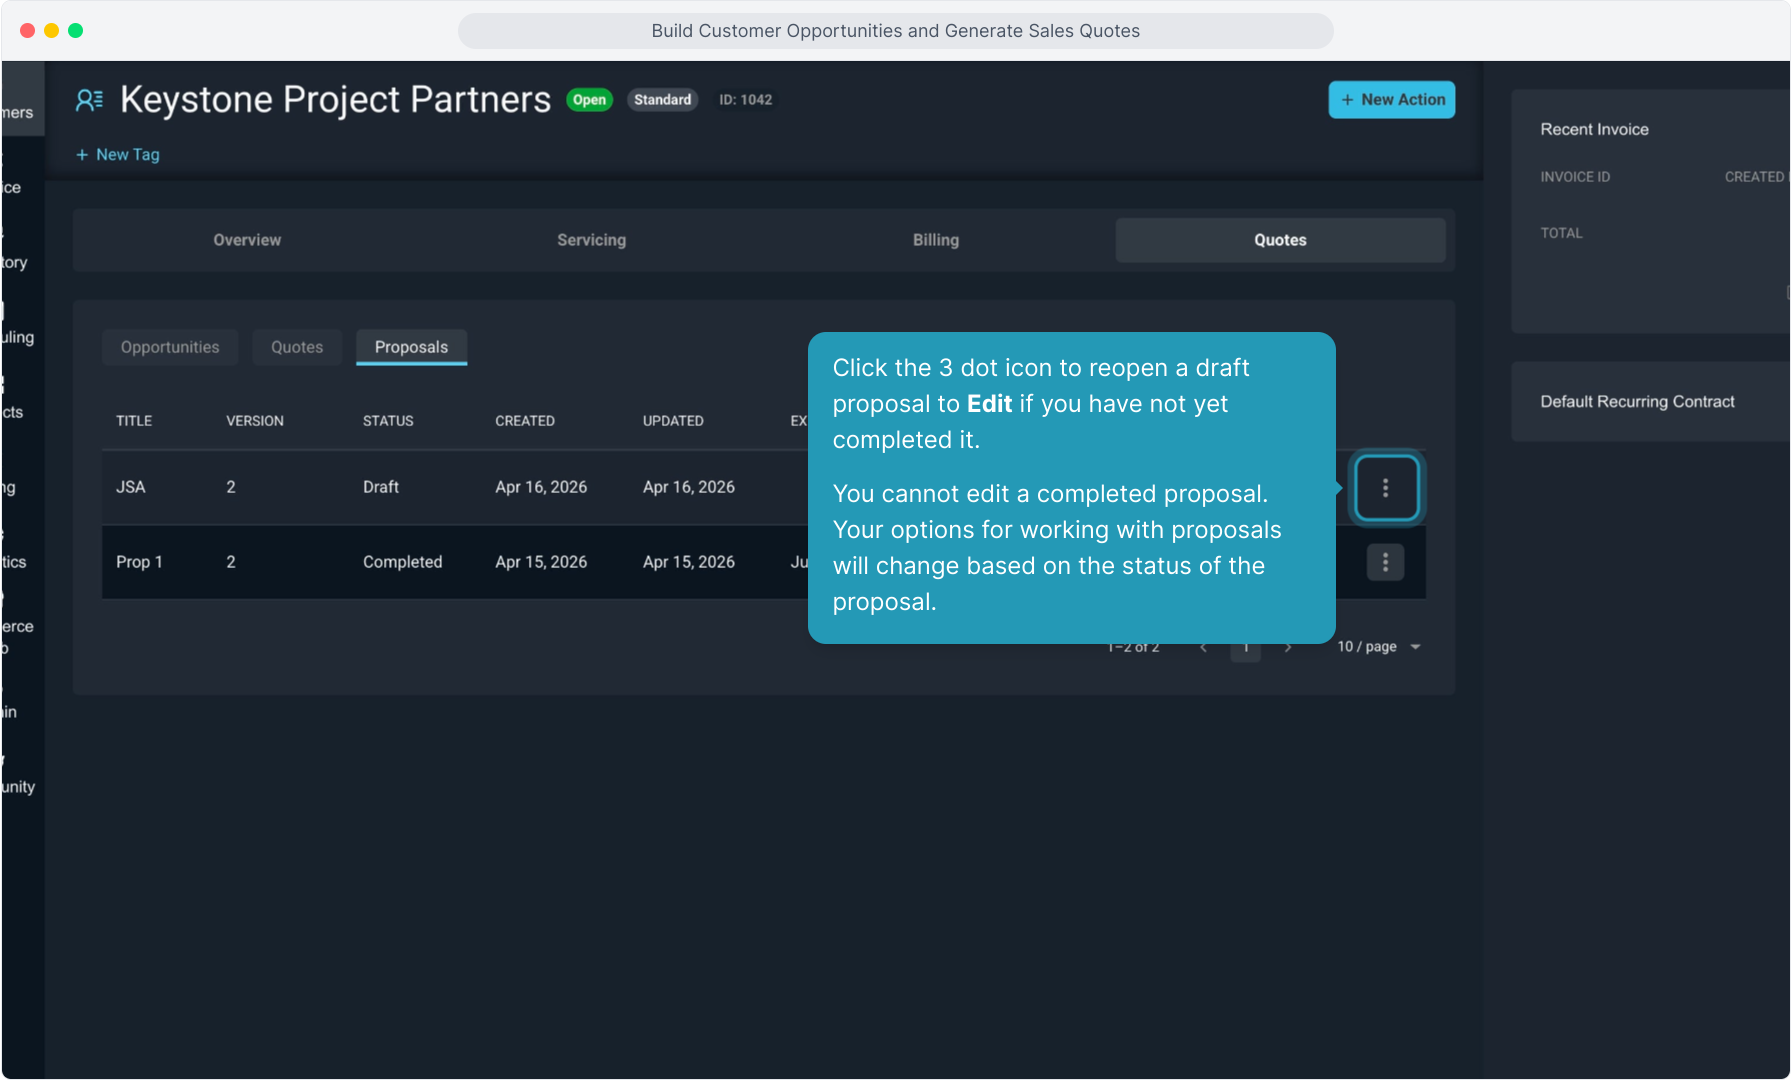Viewport: 1792px width, 1080px height.
Task: Go to the next page arrow
Action: coord(1288,648)
